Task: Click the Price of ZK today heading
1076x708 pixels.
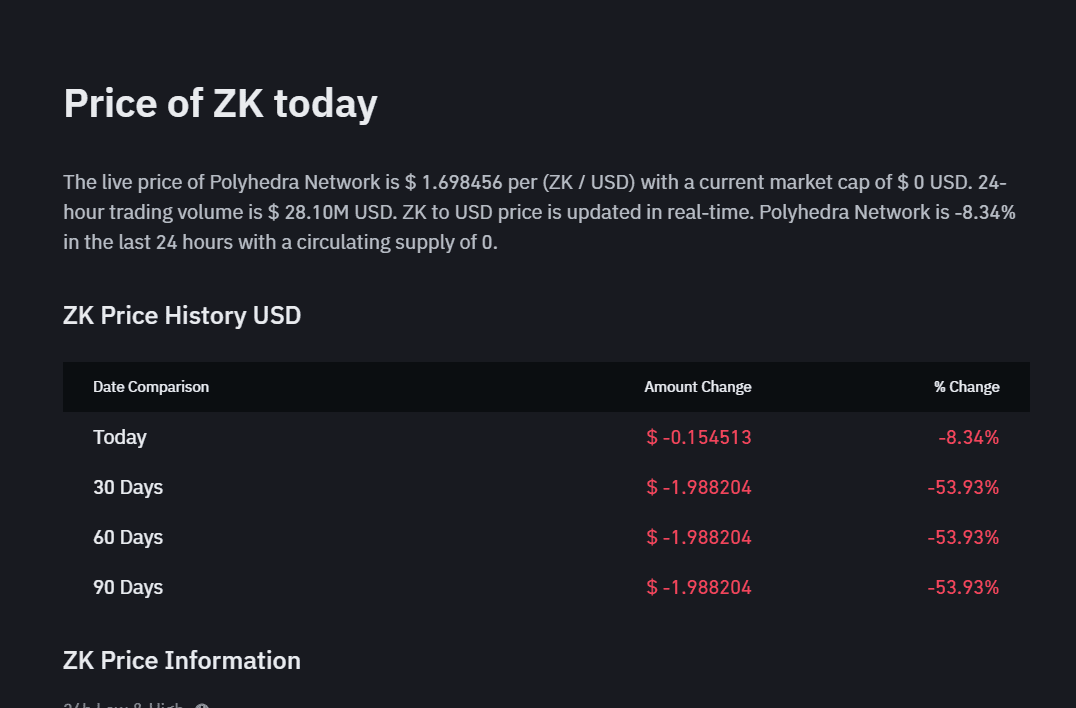Action: 220,104
